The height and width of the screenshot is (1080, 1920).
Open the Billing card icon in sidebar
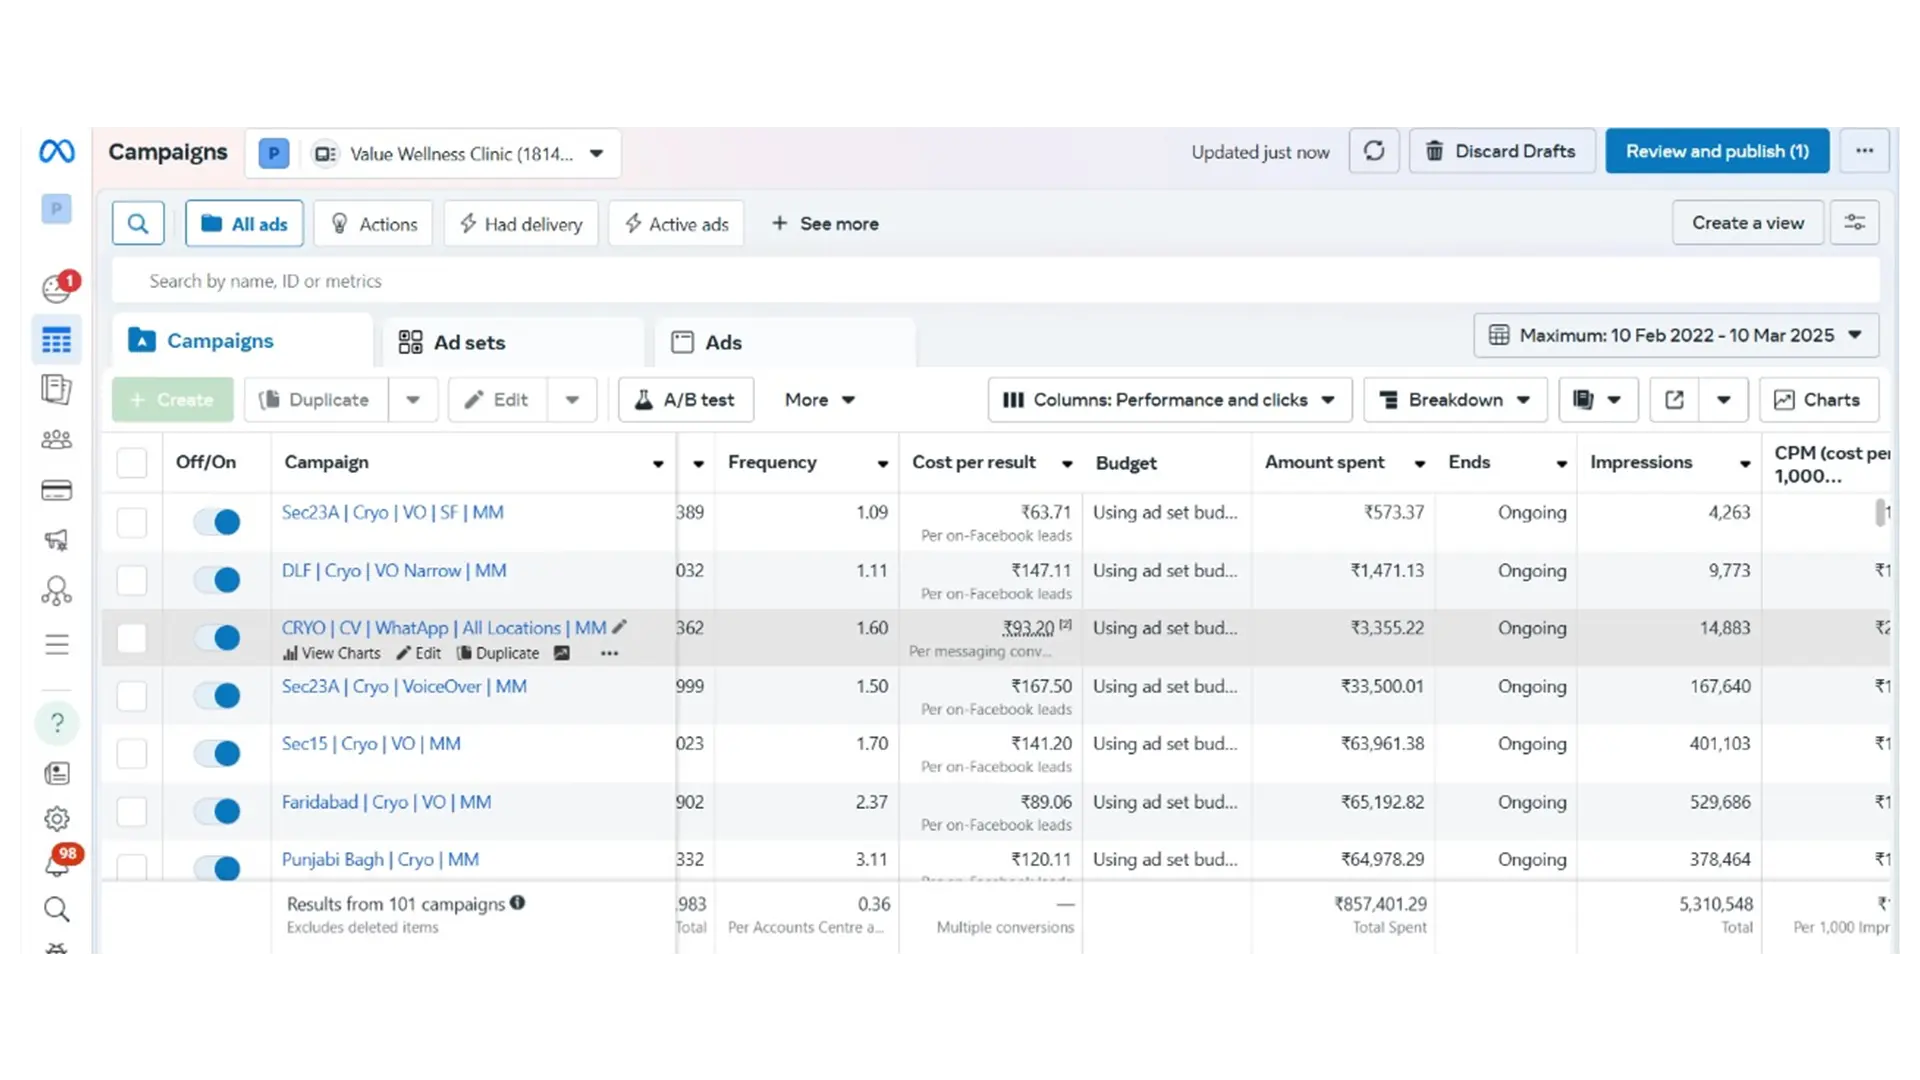coord(57,490)
